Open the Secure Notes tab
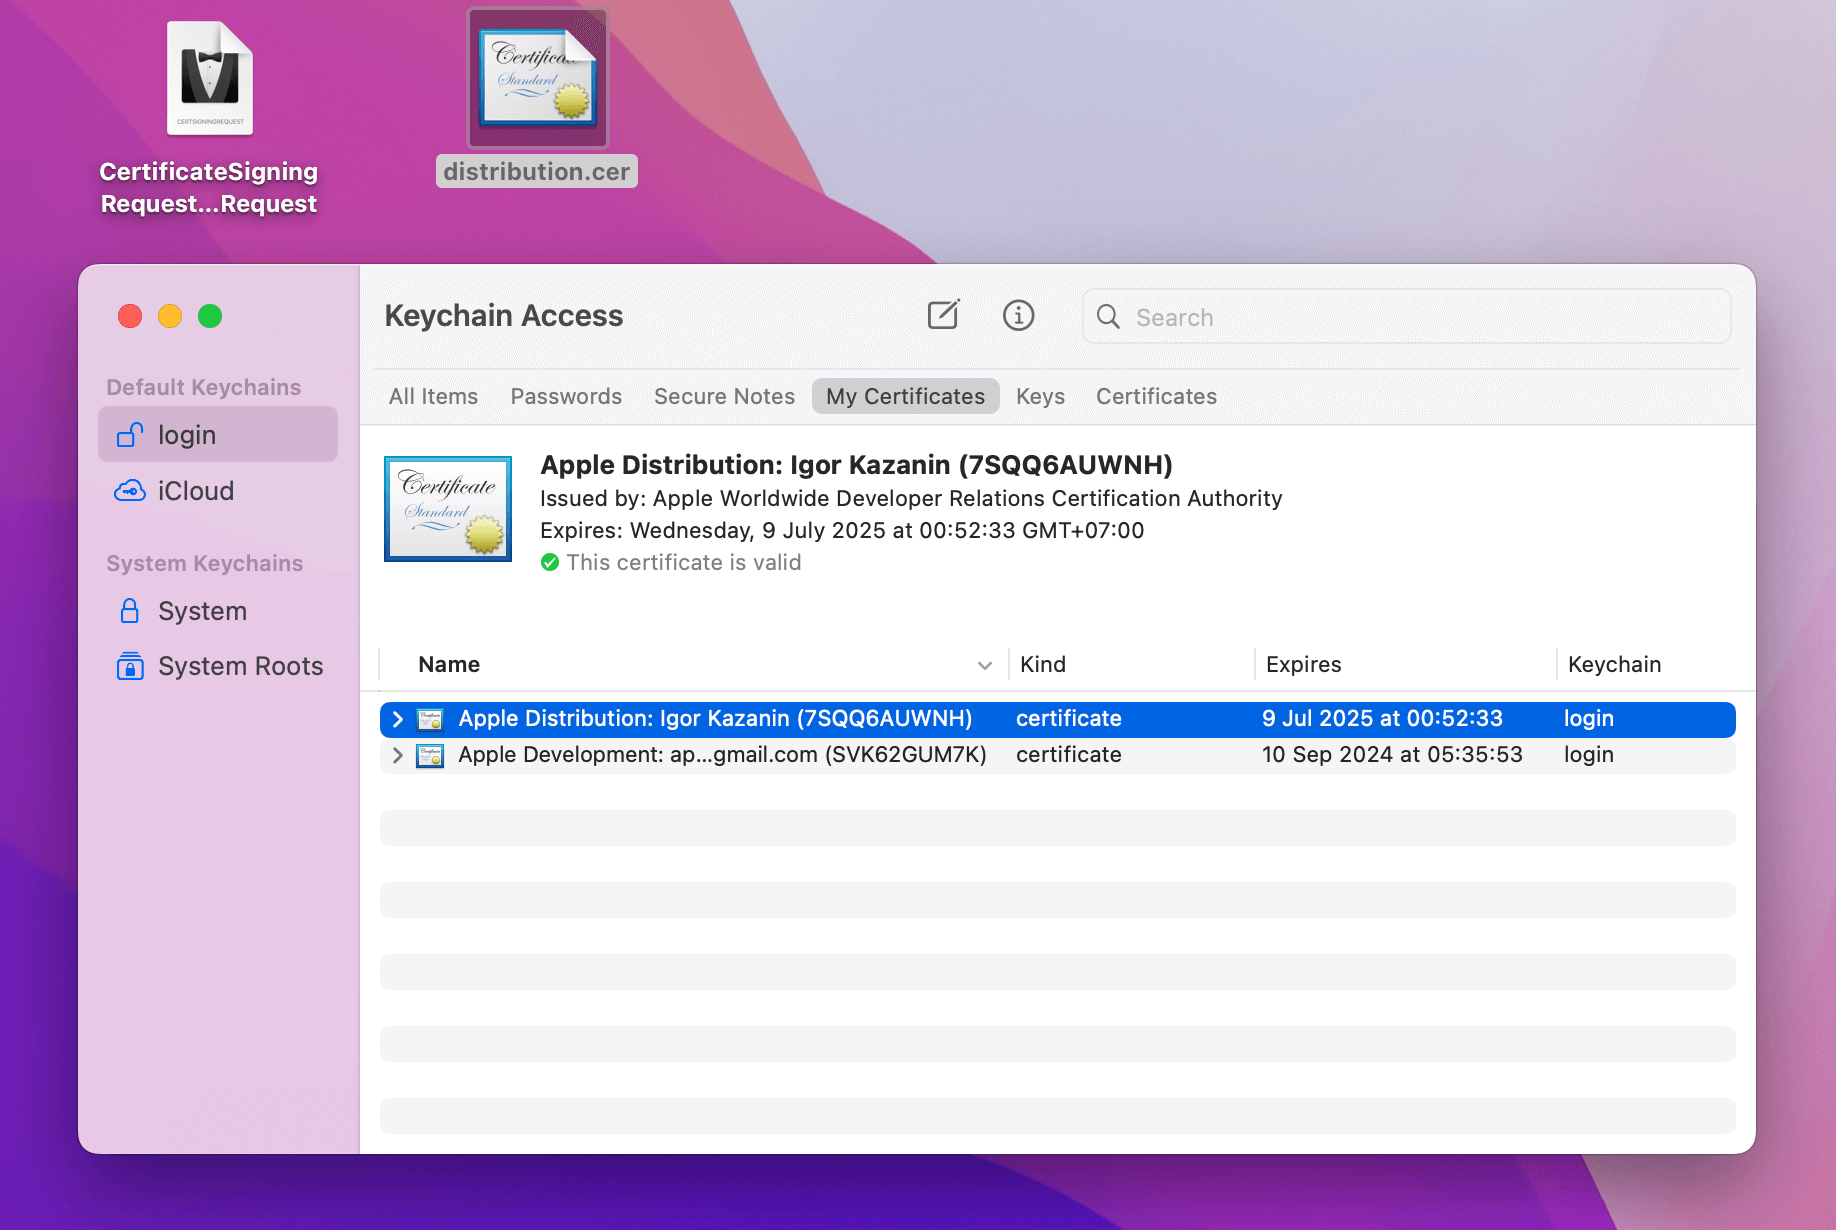The height and width of the screenshot is (1230, 1836). pos(724,396)
